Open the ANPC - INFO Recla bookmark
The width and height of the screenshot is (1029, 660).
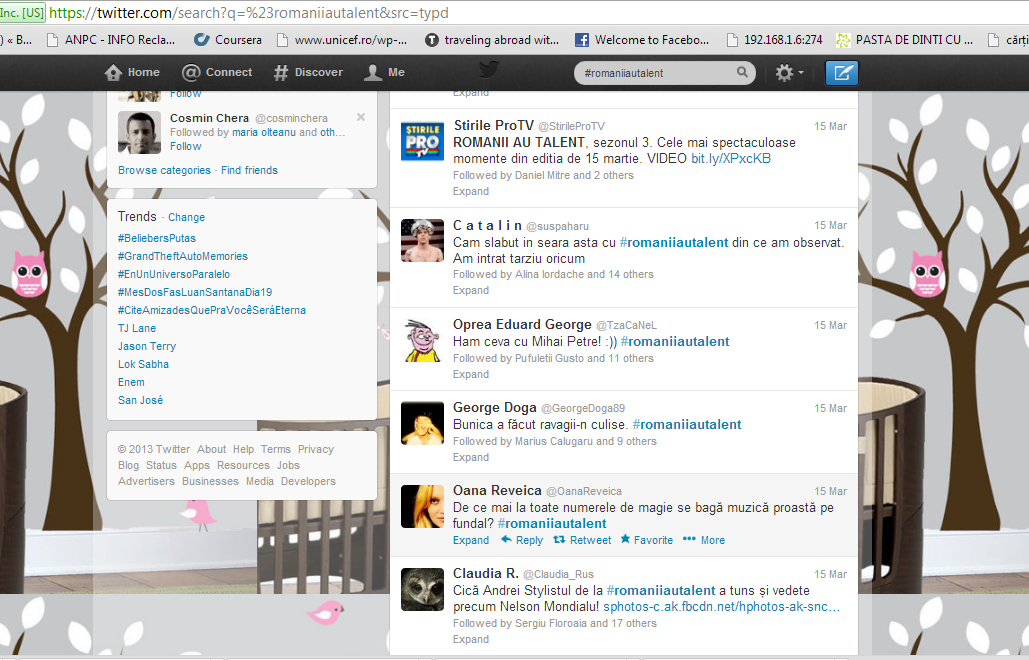tap(111, 40)
